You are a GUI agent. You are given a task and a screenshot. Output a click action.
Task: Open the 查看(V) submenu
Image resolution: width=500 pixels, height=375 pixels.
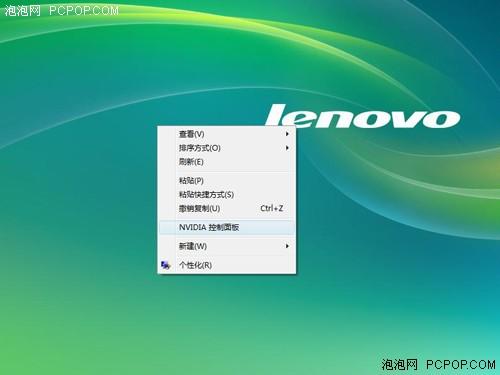[x=226, y=134]
